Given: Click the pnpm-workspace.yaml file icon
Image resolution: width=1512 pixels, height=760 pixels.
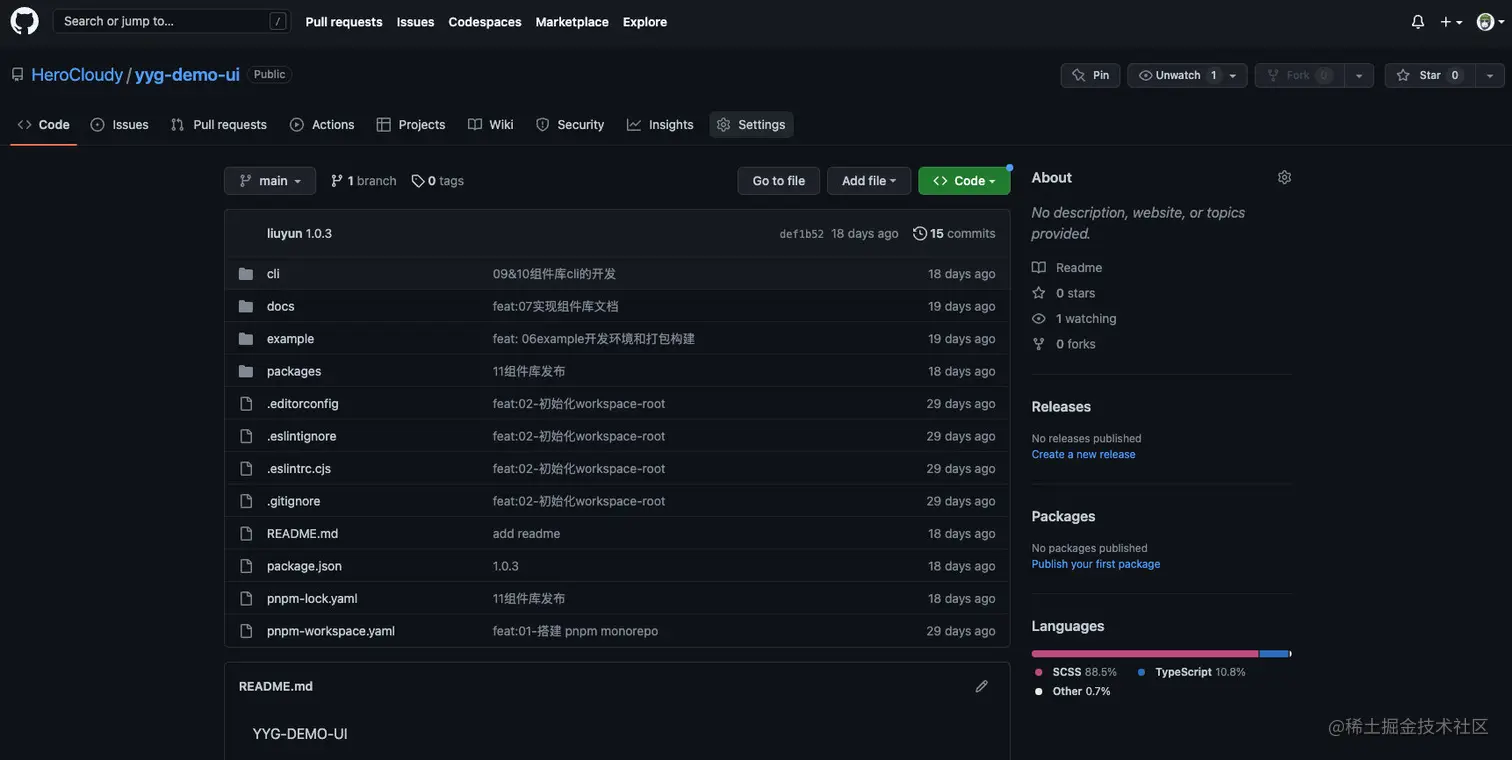Looking at the screenshot, I should click(x=246, y=631).
